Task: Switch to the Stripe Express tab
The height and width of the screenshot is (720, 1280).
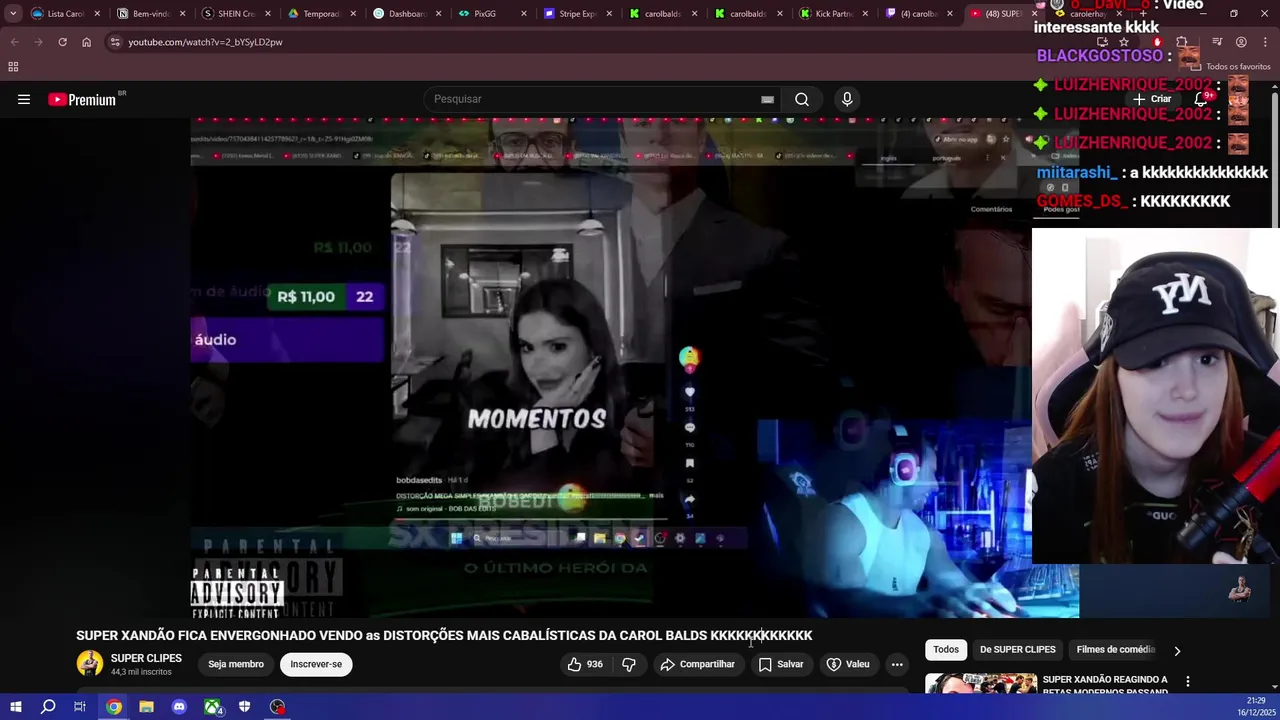Action: pyautogui.click(x=577, y=14)
